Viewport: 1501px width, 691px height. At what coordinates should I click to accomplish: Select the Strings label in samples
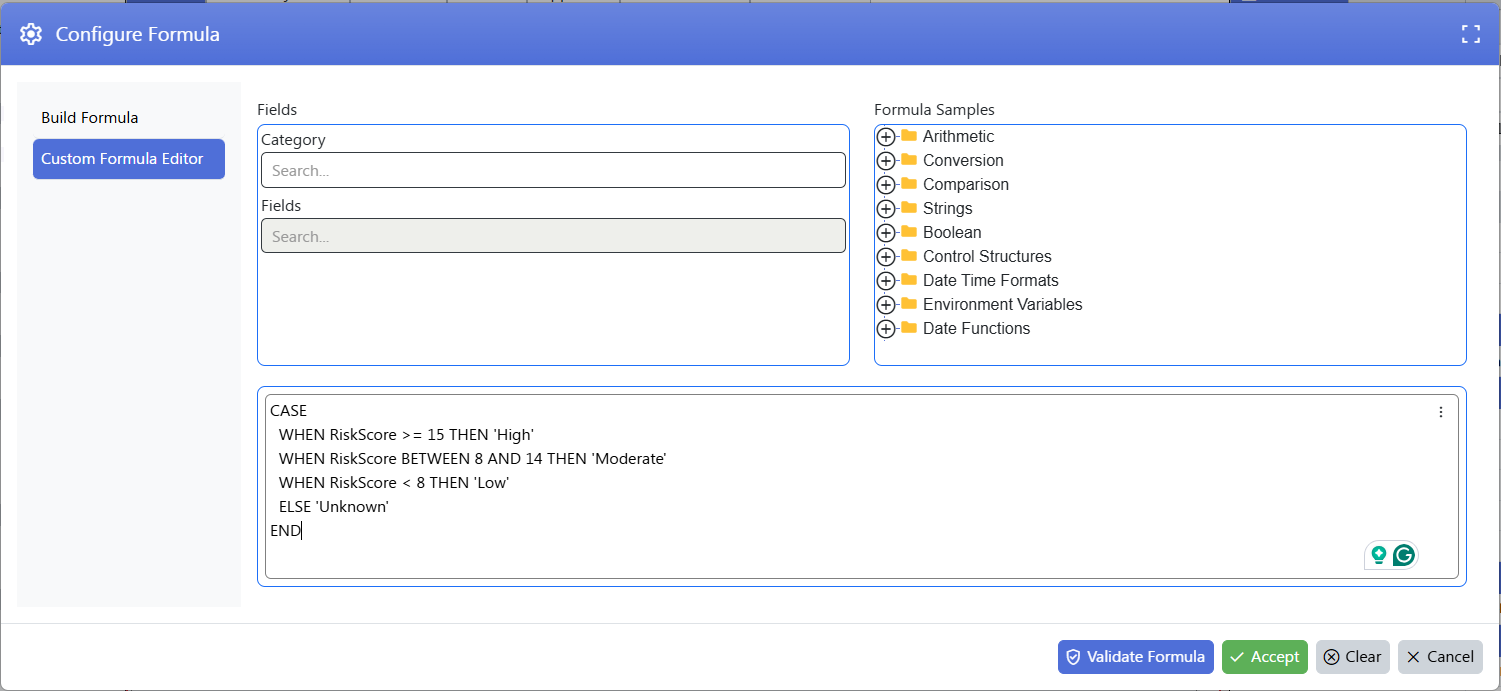[947, 208]
